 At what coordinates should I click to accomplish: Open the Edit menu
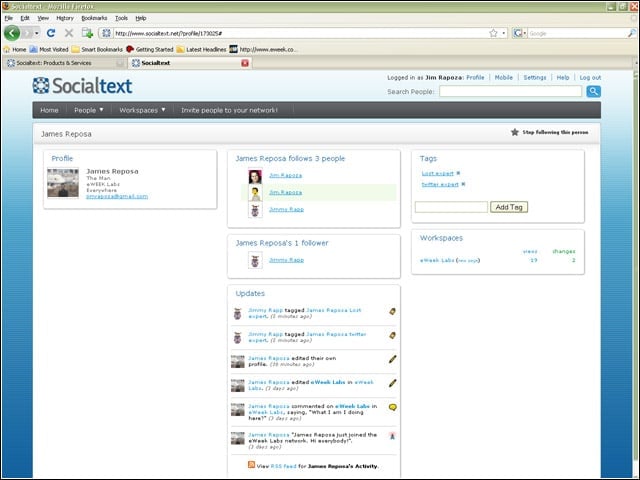[x=25, y=18]
